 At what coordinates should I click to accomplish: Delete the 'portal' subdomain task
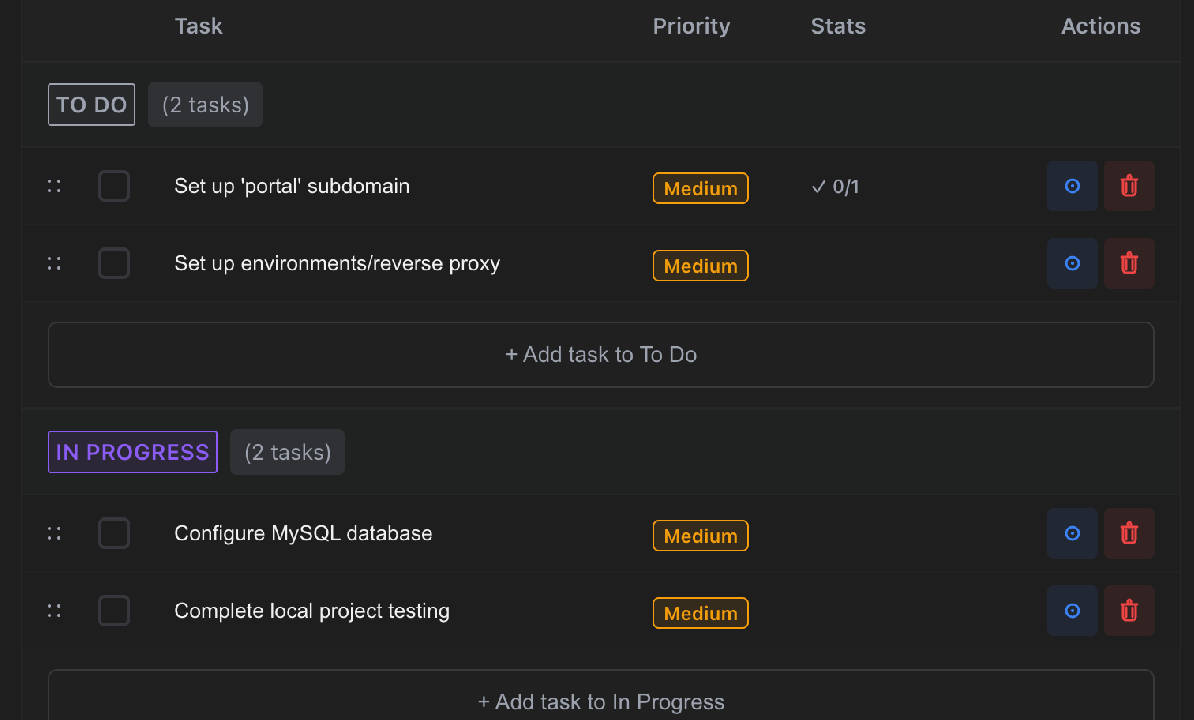click(x=1129, y=186)
